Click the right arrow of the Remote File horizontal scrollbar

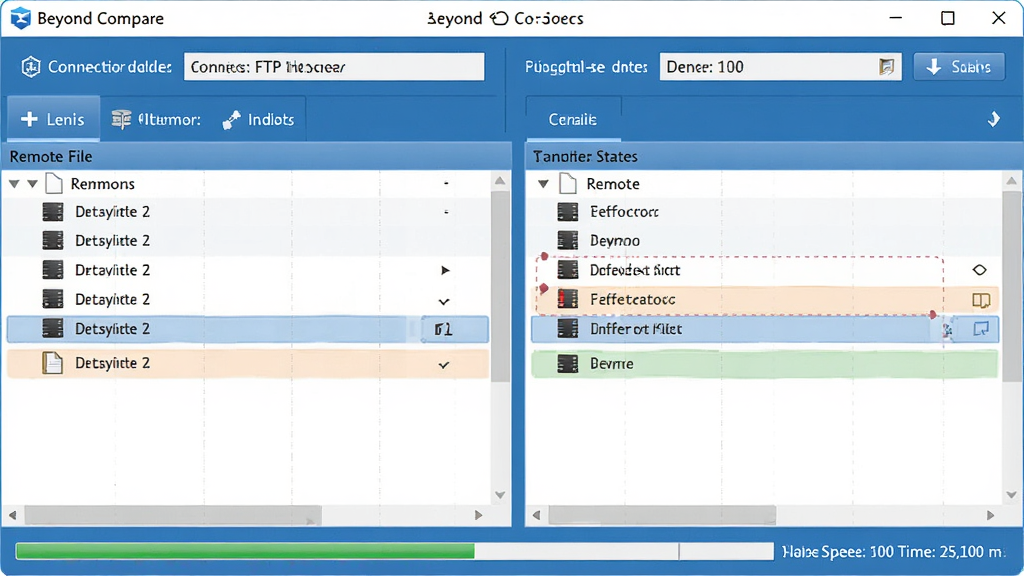pyautogui.click(x=479, y=515)
